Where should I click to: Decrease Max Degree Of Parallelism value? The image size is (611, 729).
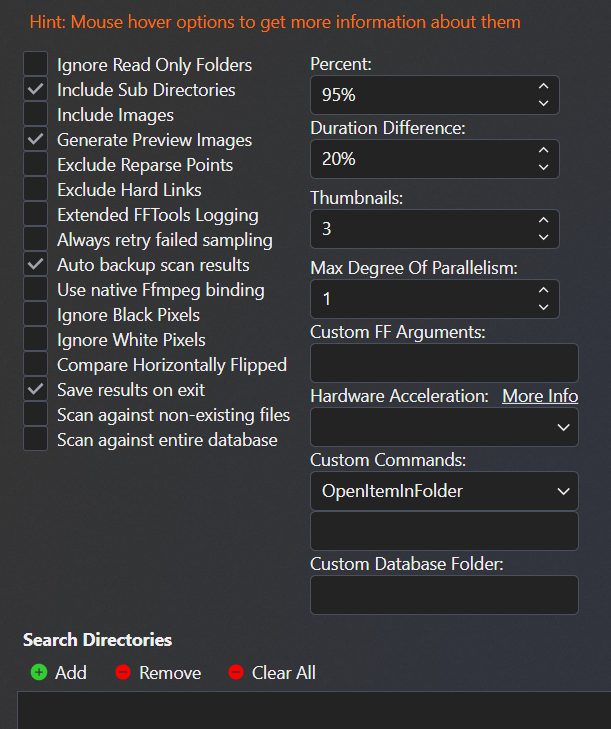coord(543,307)
